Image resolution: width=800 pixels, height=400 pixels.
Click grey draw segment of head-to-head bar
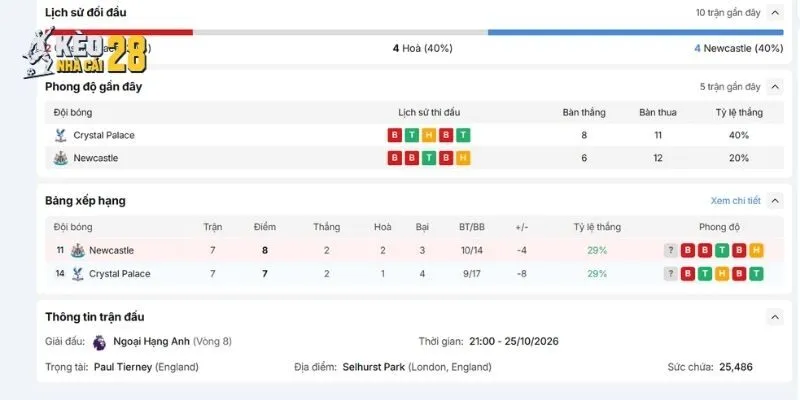click(340, 32)
